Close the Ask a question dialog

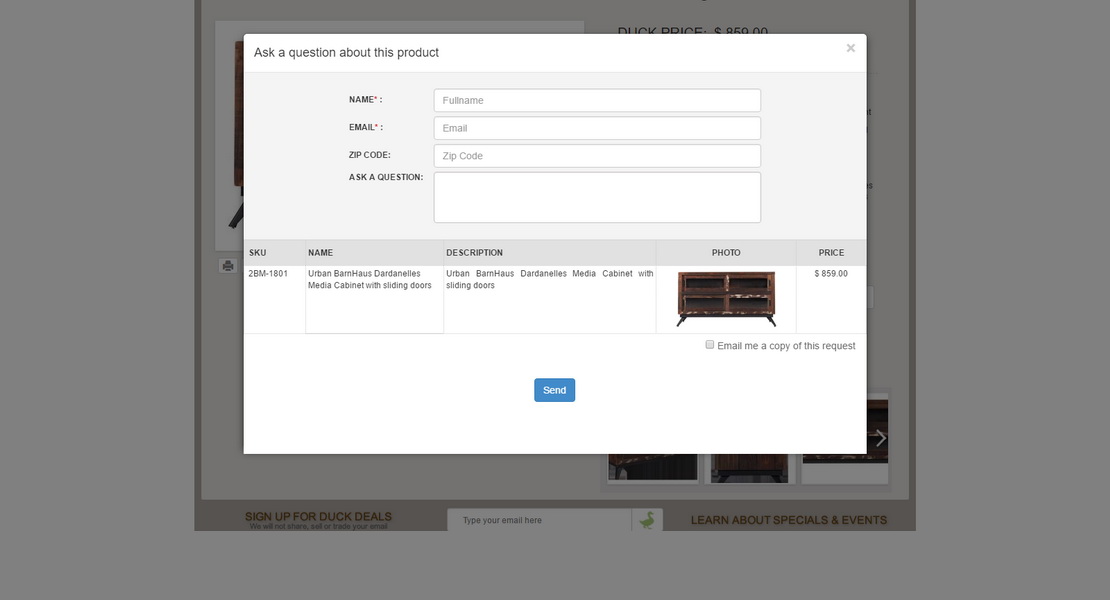(x=850, y=48)
